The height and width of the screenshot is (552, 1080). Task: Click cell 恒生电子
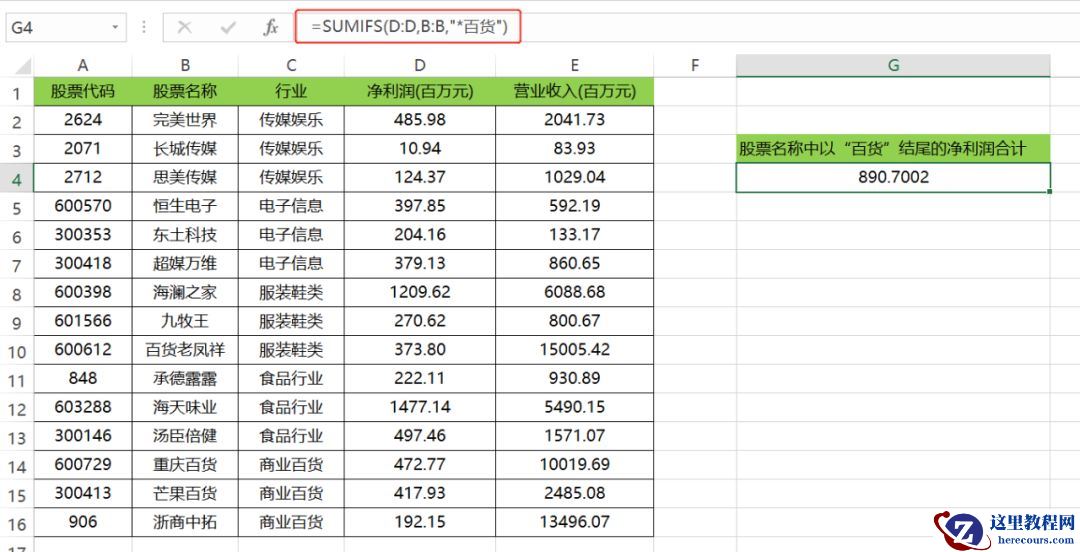coord(185,206)
